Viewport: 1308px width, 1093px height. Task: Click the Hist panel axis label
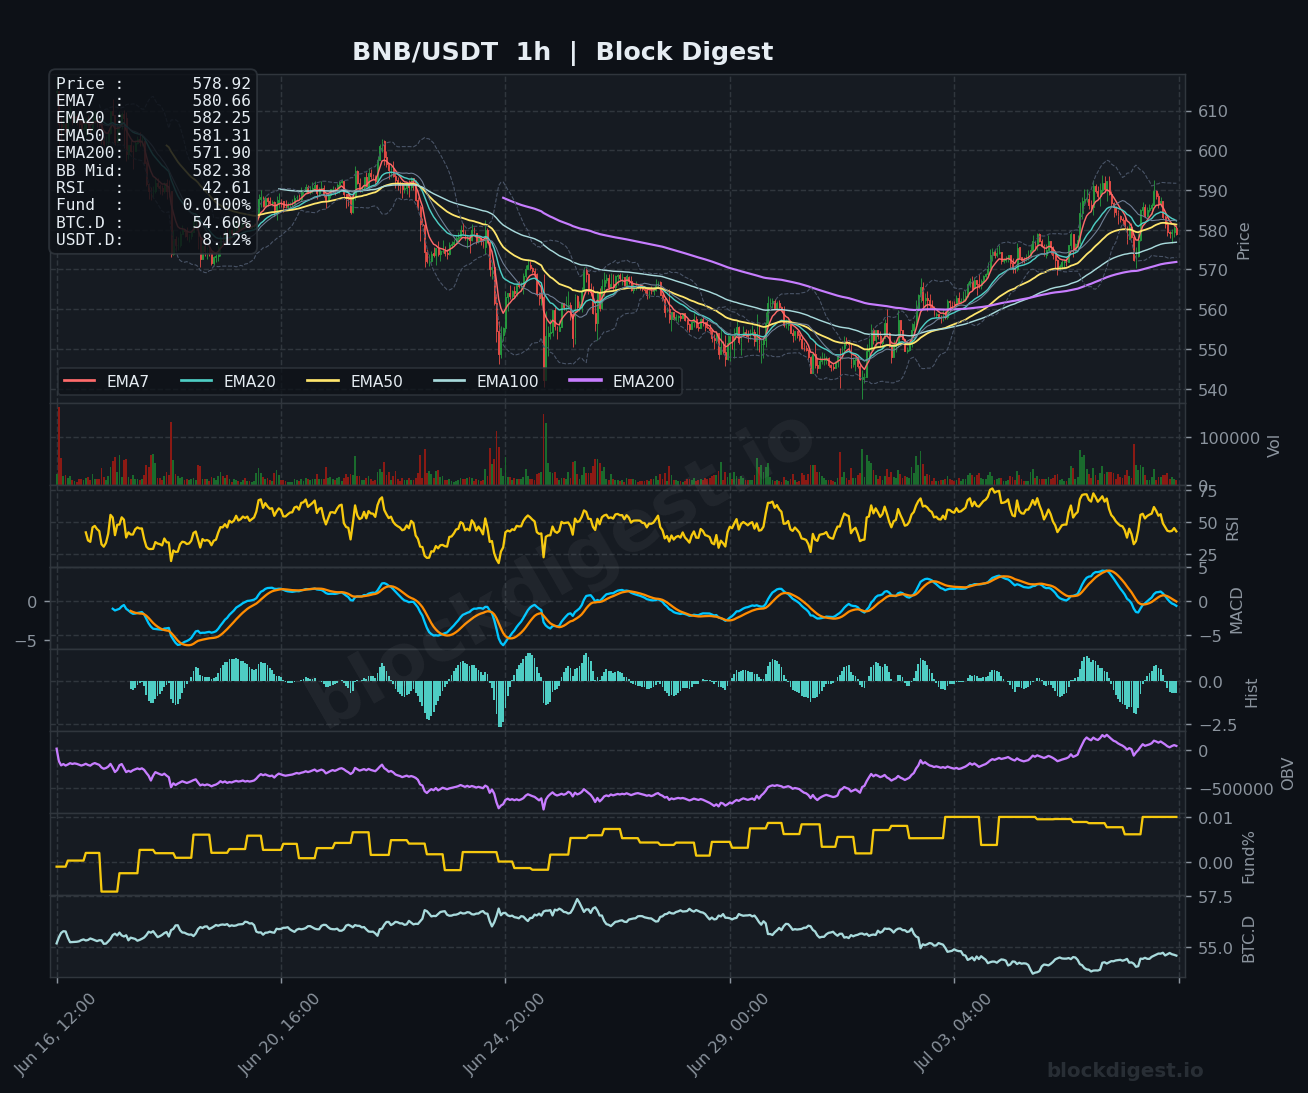pos(1251,693)
